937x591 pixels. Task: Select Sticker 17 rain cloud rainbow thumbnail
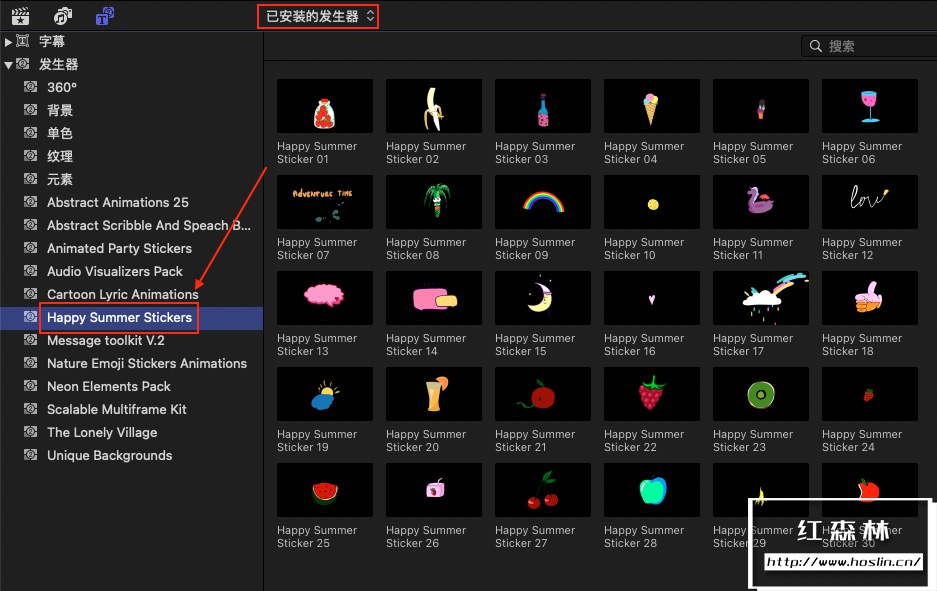761,298
